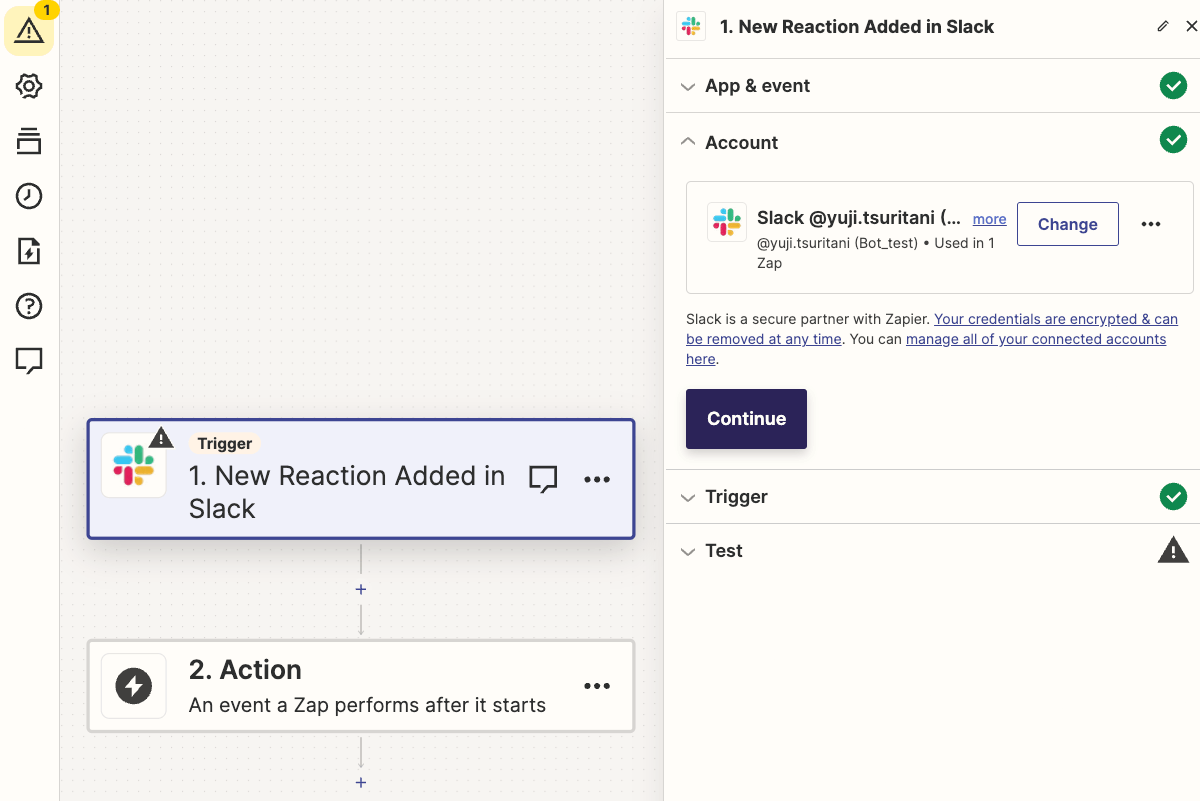
Task: Click the warning triangle beside Test
Action: tap(1173, 550)
